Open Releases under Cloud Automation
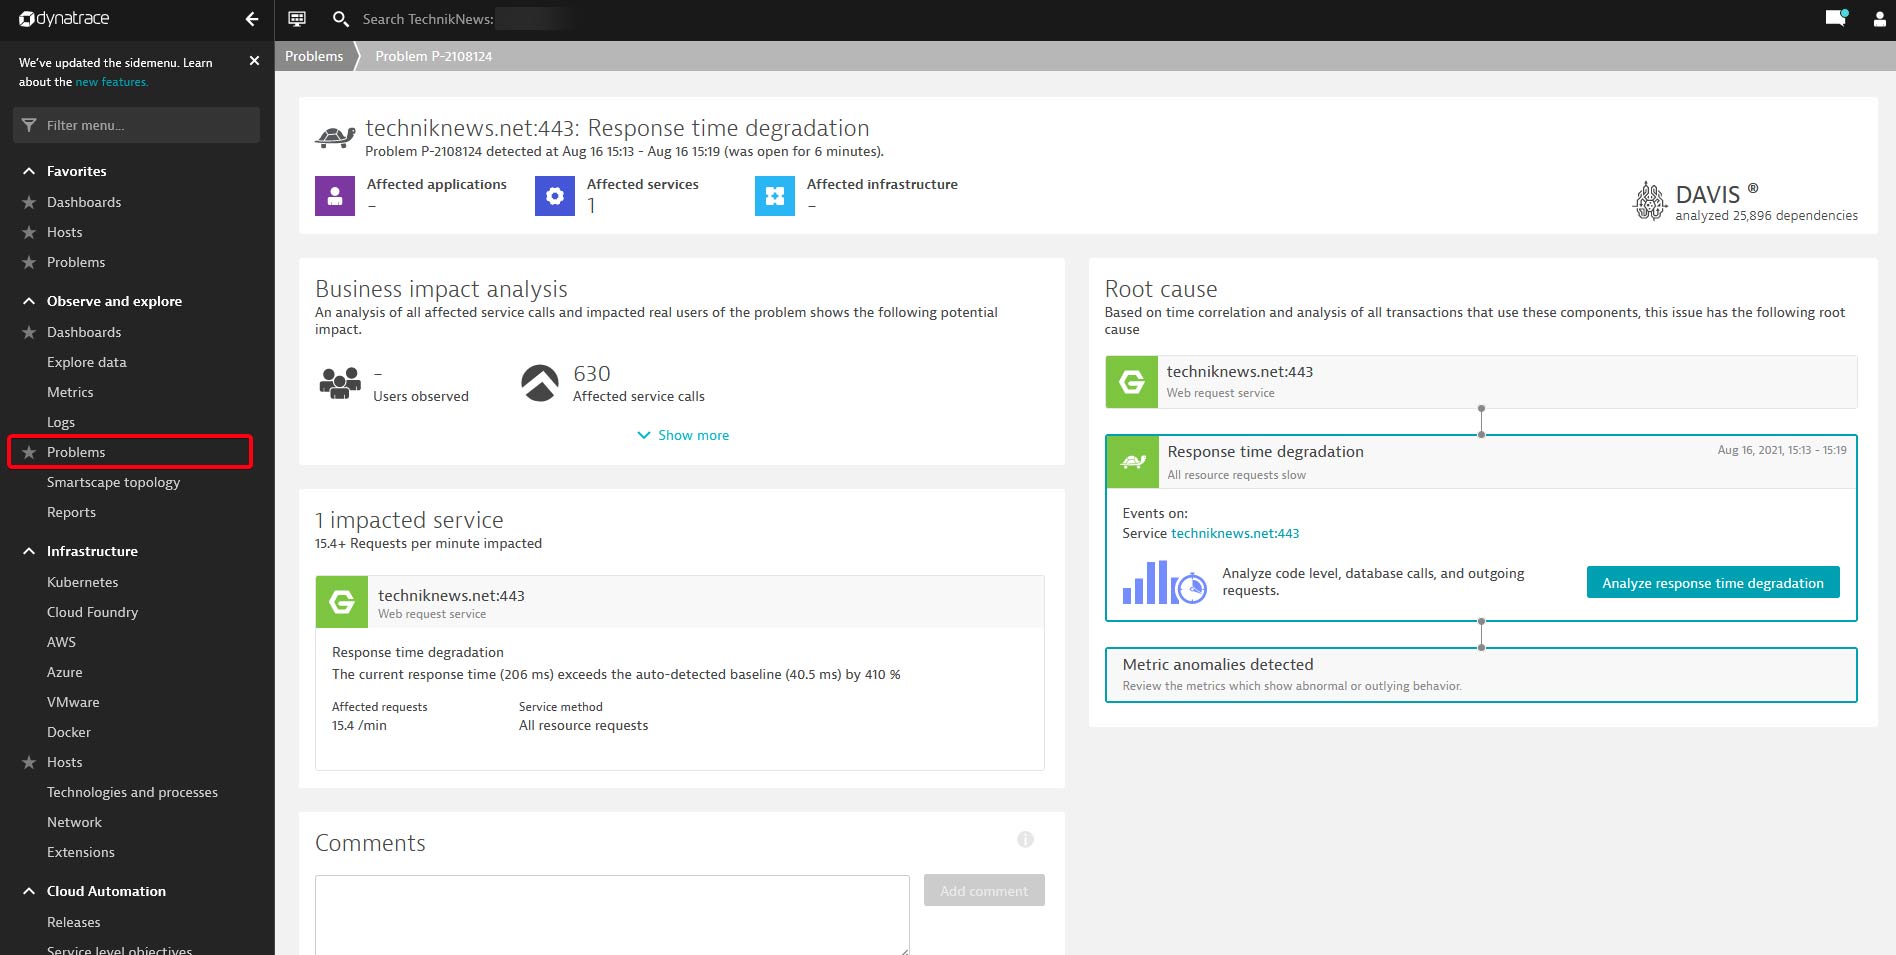The height and width of the screenshot is (955, 1896). (x=74, y=922)
